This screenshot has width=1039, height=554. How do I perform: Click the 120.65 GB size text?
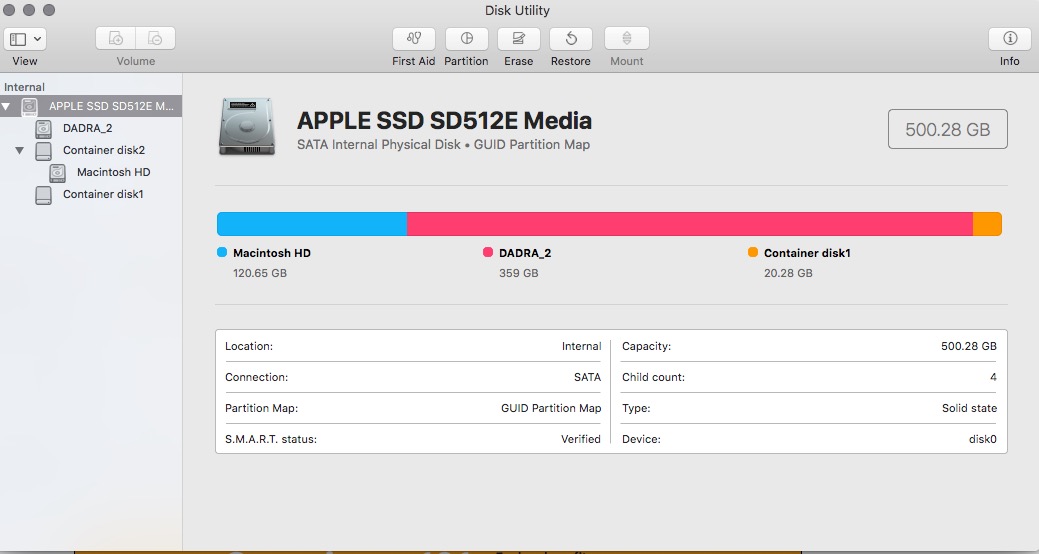pos(260,273)
